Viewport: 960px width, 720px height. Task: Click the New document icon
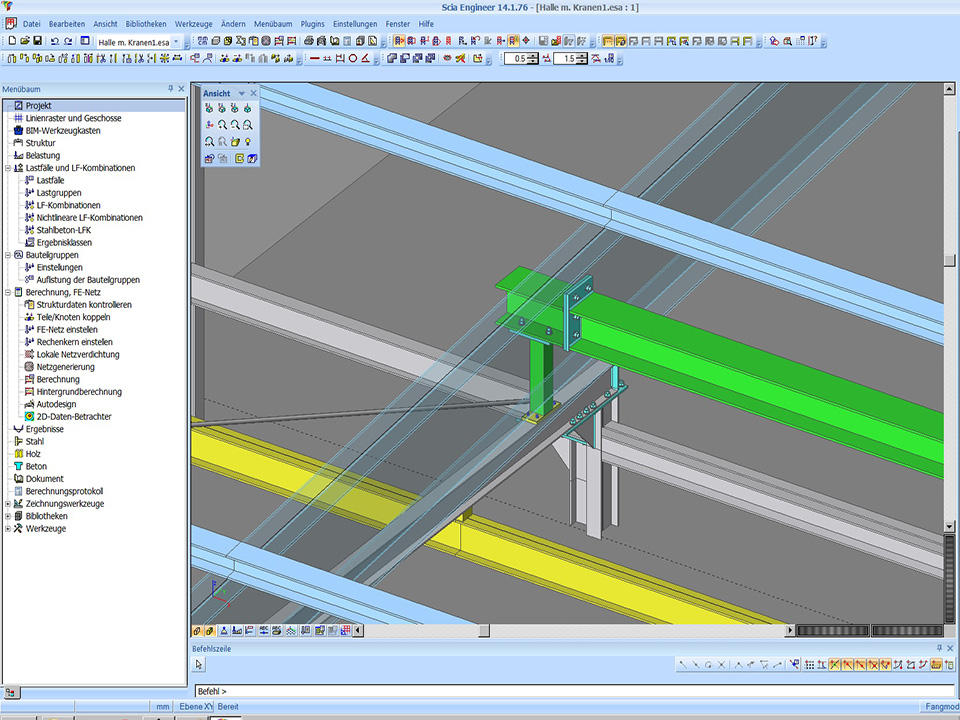click(x=11, y=41)
